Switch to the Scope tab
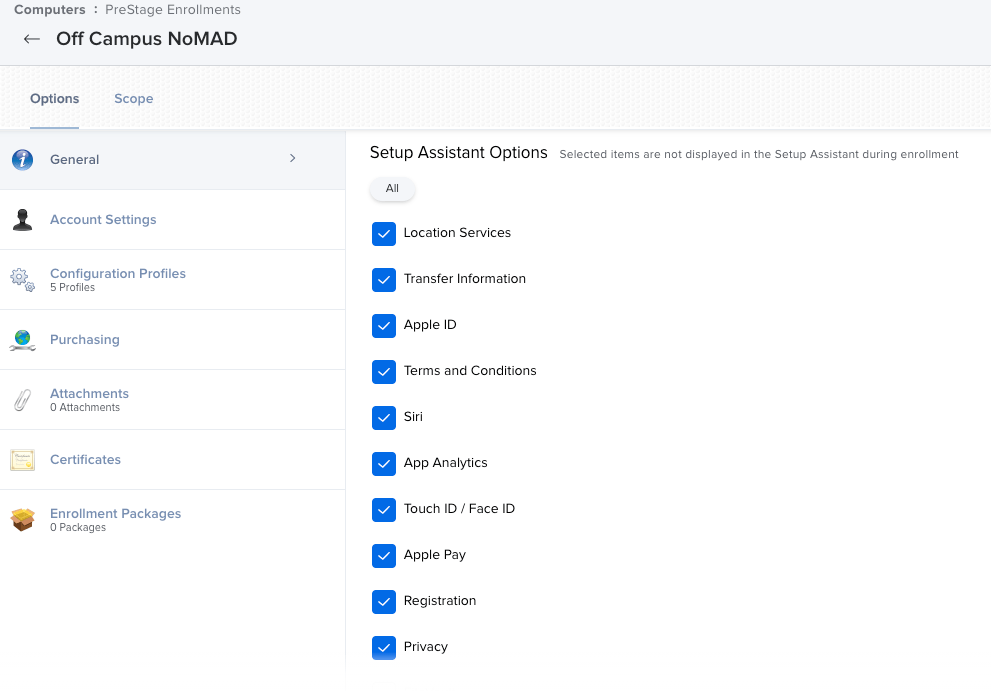This screenshot has width=991, height=691. pyautogui.click(x=133, y=99)
